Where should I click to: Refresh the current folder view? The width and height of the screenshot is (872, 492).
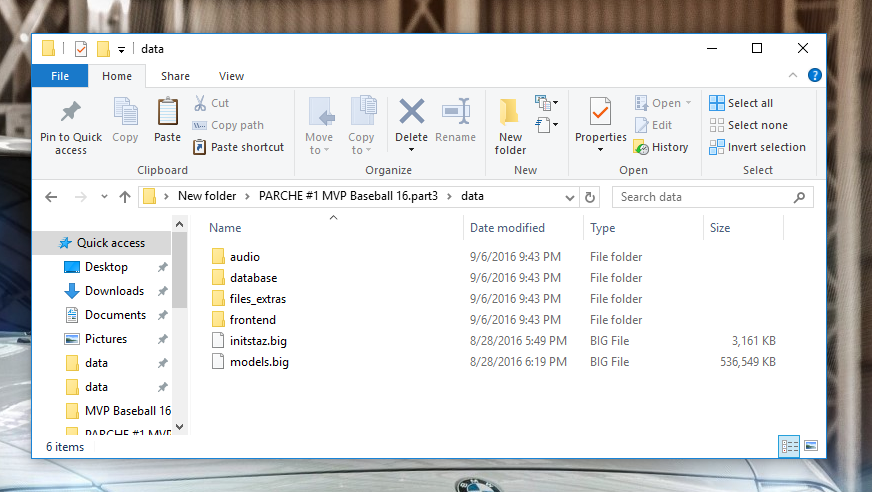590,197
